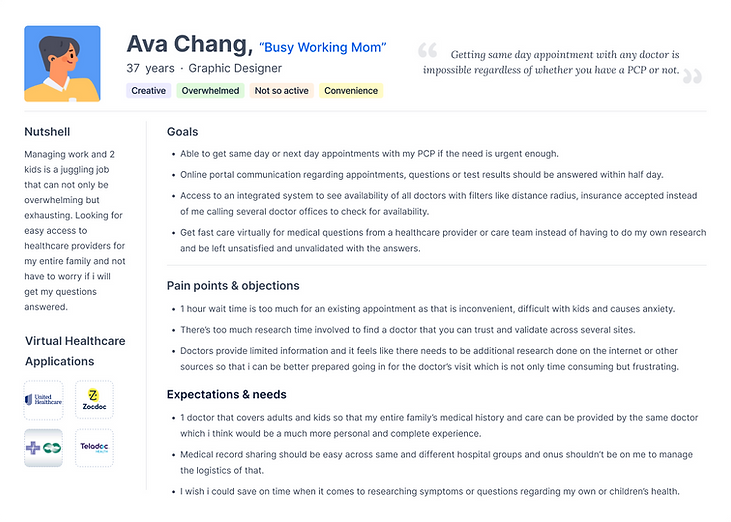The image size is (731, 522).
Task: Choose the Convenience tag
Action: [351, 90]
